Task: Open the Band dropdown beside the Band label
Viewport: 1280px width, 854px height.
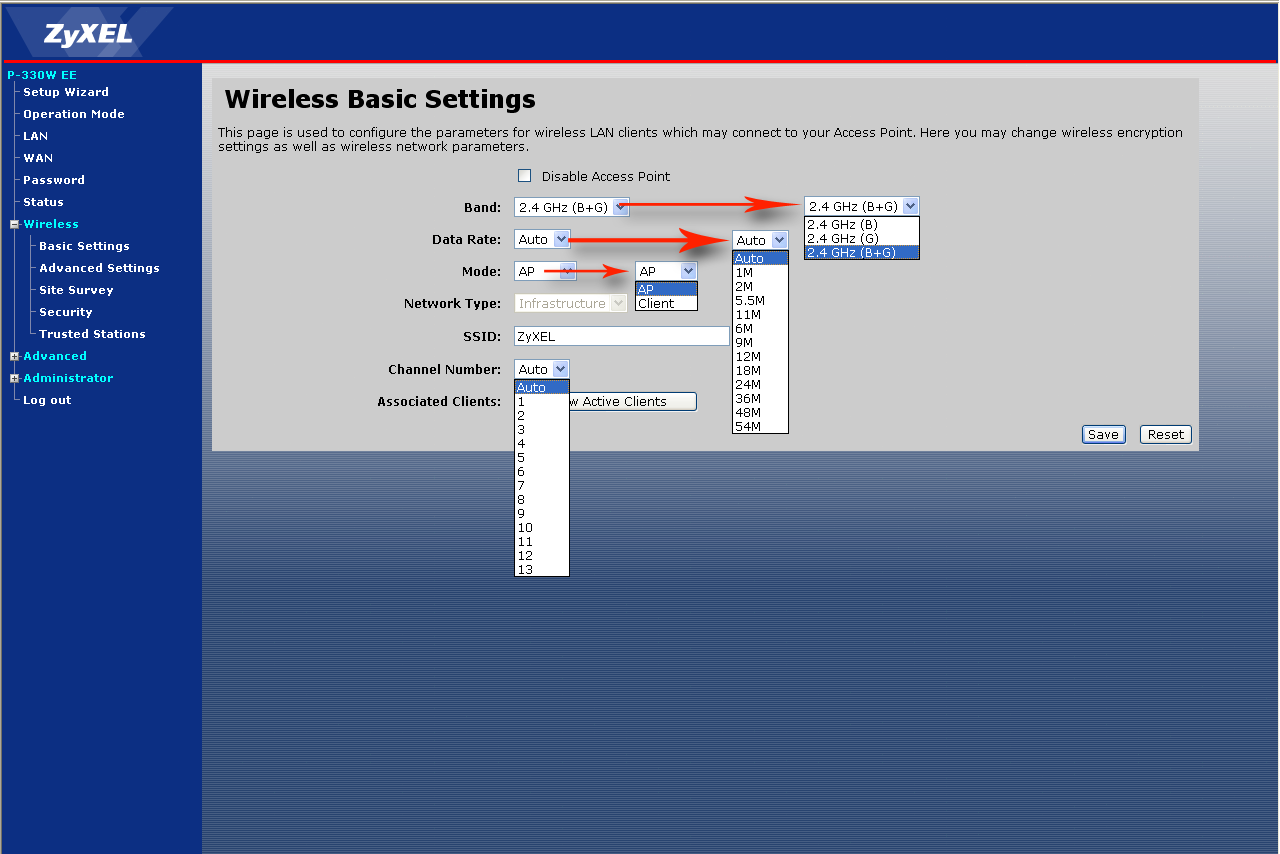Action: (x=572, y=207)
